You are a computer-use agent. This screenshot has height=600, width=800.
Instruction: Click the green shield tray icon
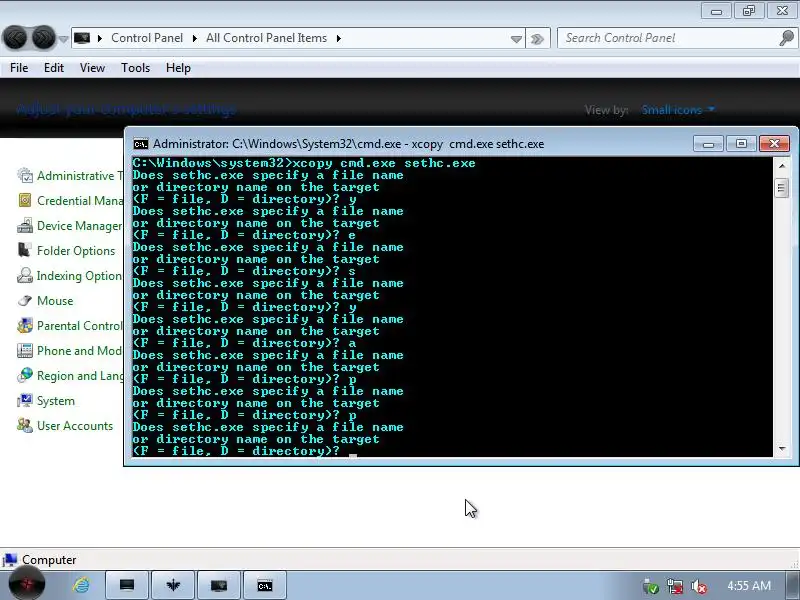[x=651, y=587]
